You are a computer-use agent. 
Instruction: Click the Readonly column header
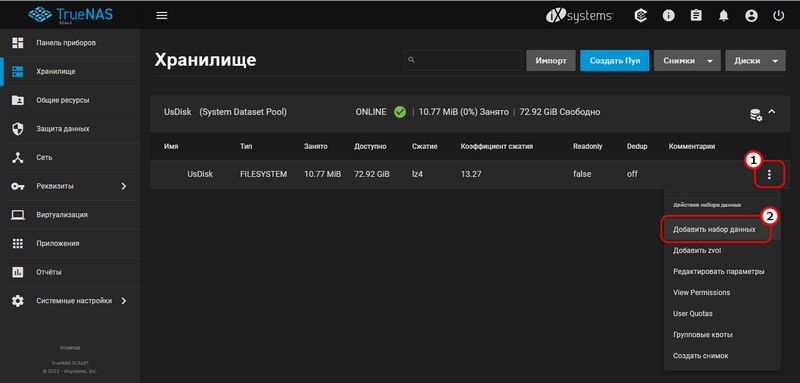[x=588, y=146]
